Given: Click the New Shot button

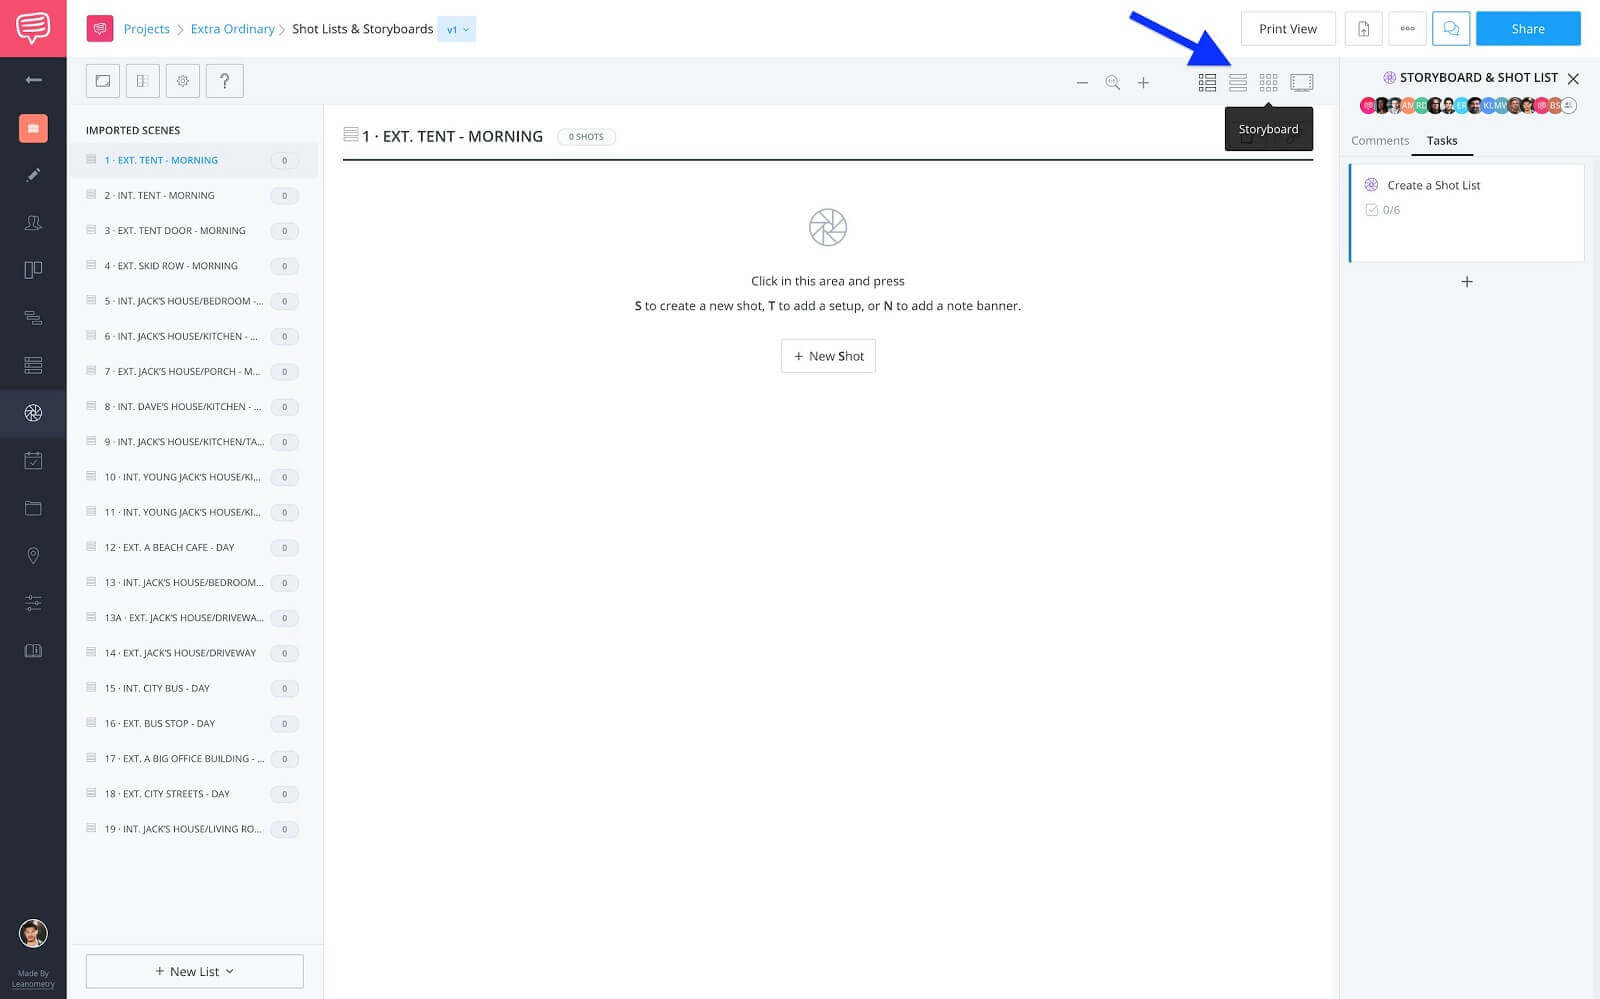Looking at the screenshot, I should coord(828,356).
